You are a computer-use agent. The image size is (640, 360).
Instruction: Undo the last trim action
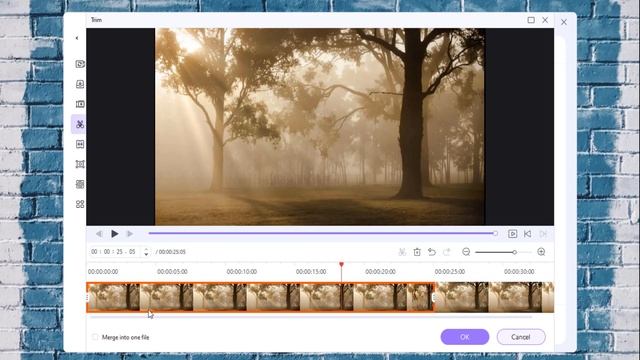pos(432,252)
